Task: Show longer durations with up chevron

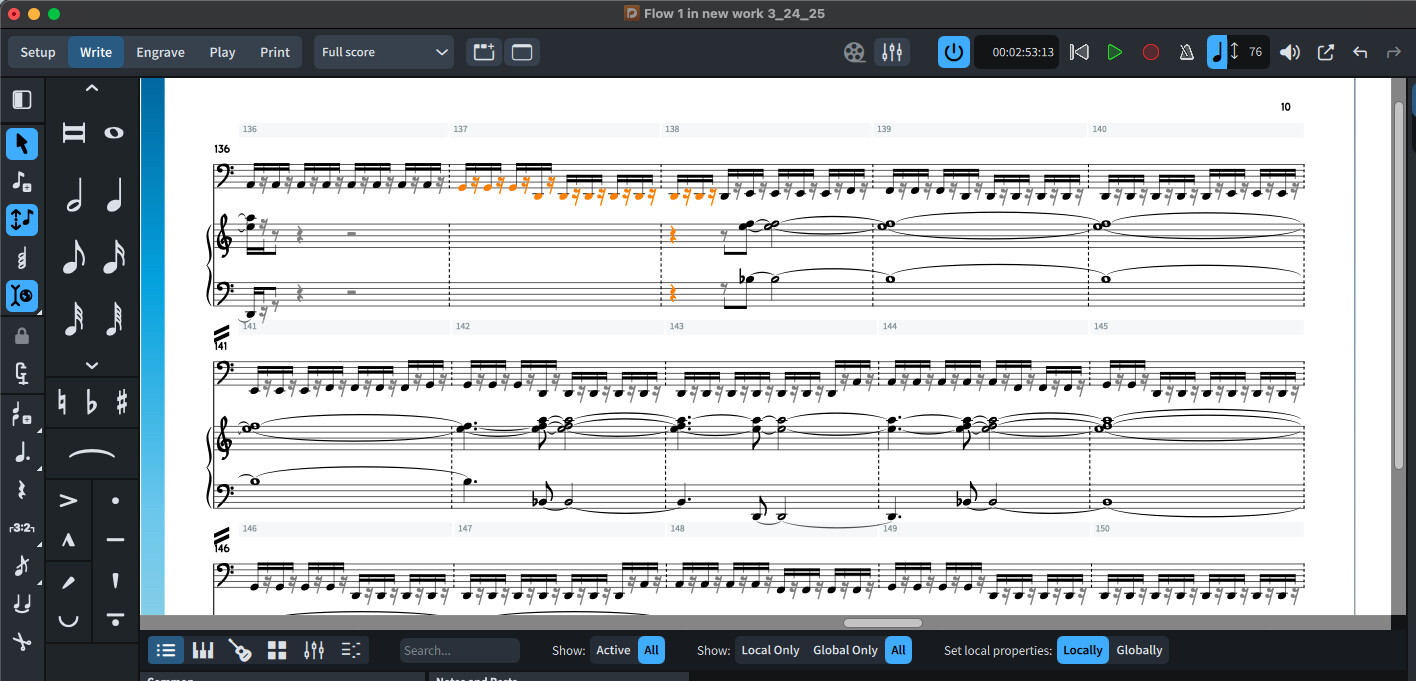Action: [x=92, y=89]
